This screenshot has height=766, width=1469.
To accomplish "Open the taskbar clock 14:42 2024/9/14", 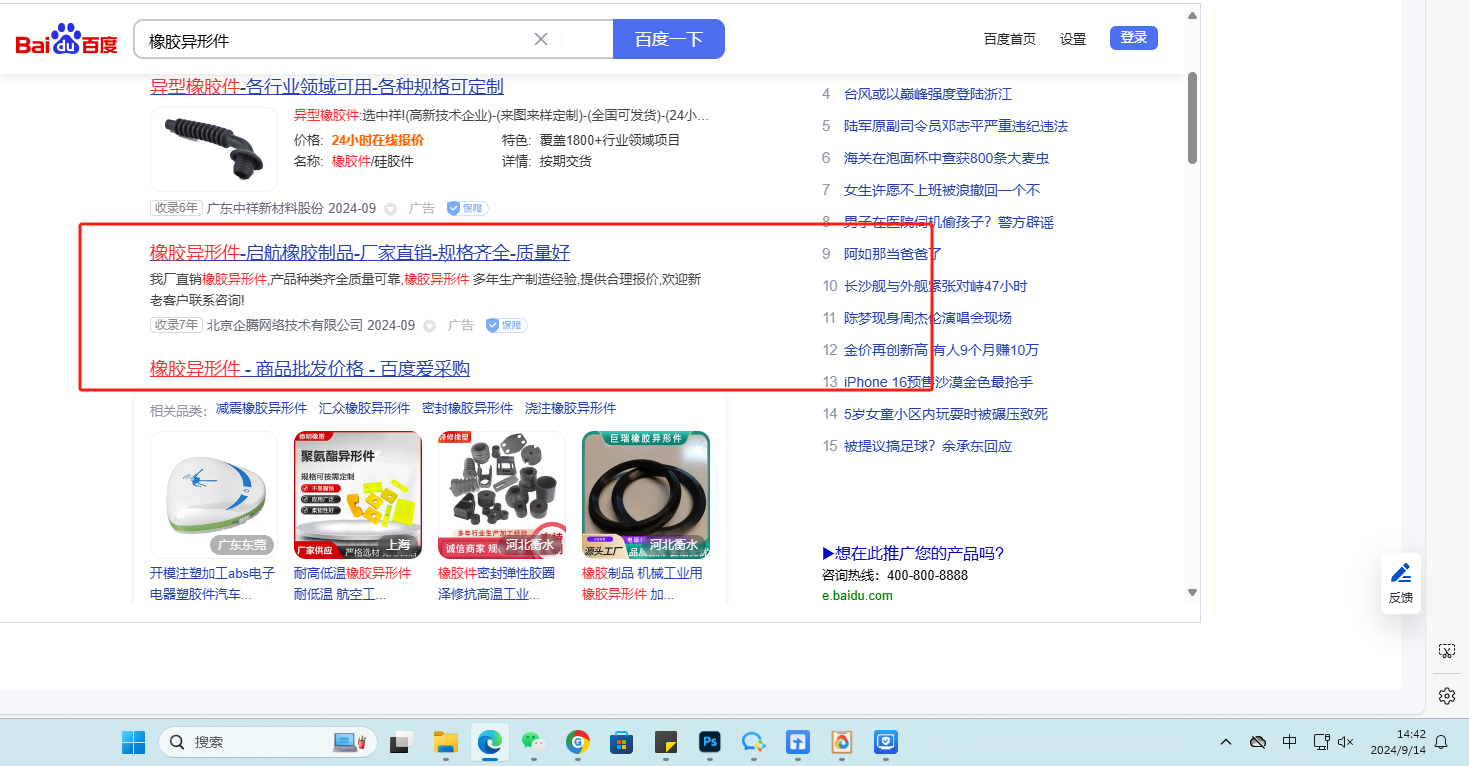I will coord(1396,742).
